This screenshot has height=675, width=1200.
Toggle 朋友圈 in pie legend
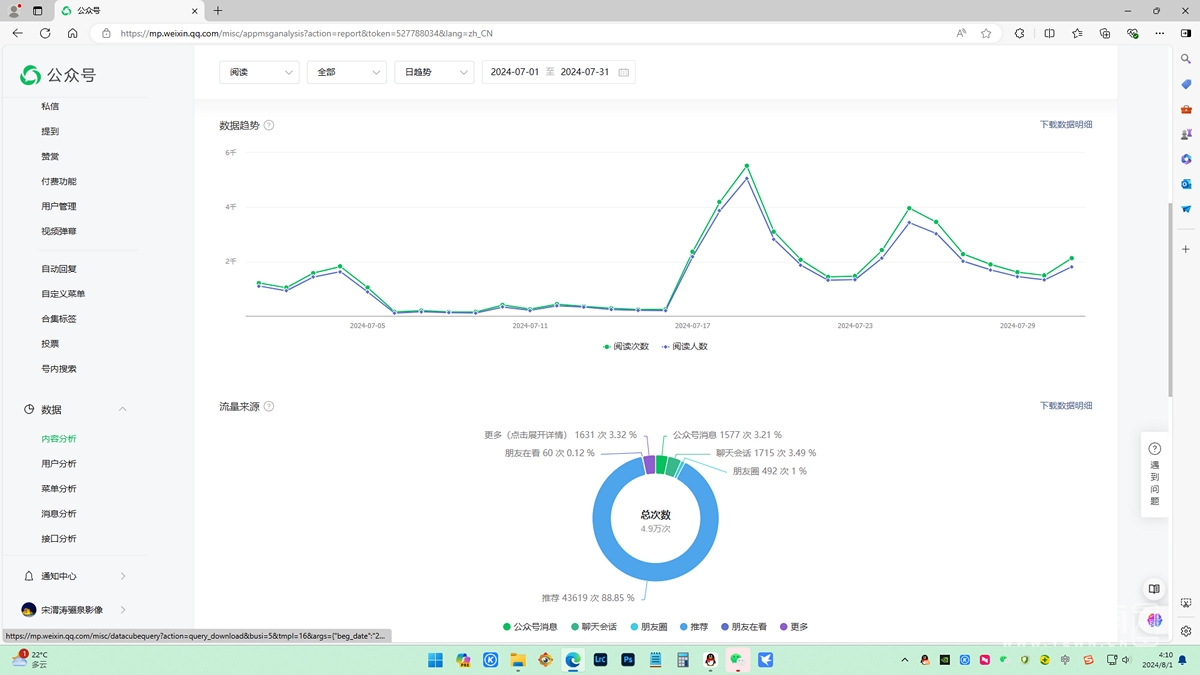tap(649, 627)
